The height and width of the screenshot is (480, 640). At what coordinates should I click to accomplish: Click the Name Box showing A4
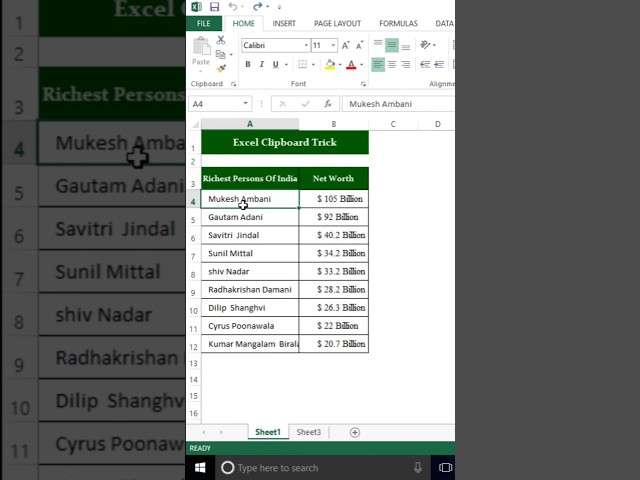pos(216,104)
